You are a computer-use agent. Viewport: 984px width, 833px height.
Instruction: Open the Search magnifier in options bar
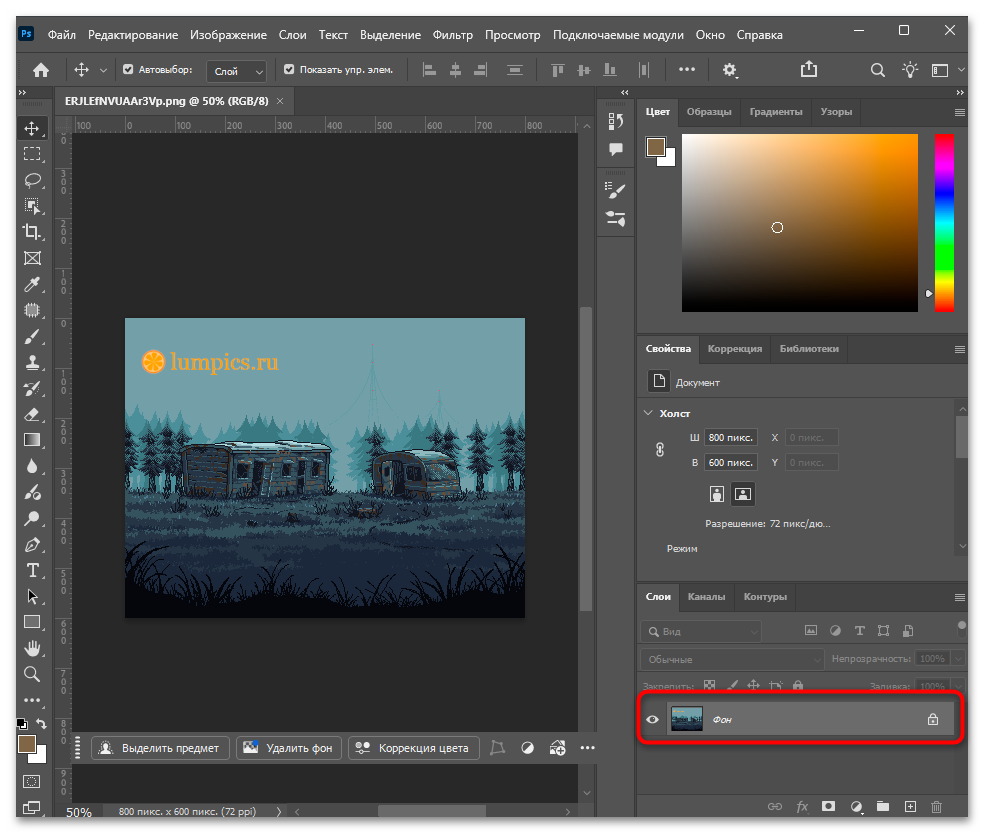pyautogui.click(x=878, y=70)
